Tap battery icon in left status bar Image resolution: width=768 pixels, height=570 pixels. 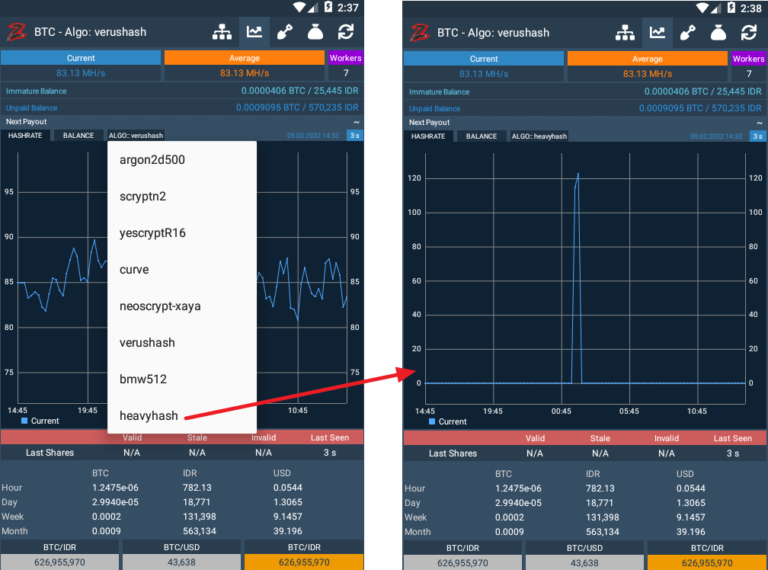coord(328,7)
